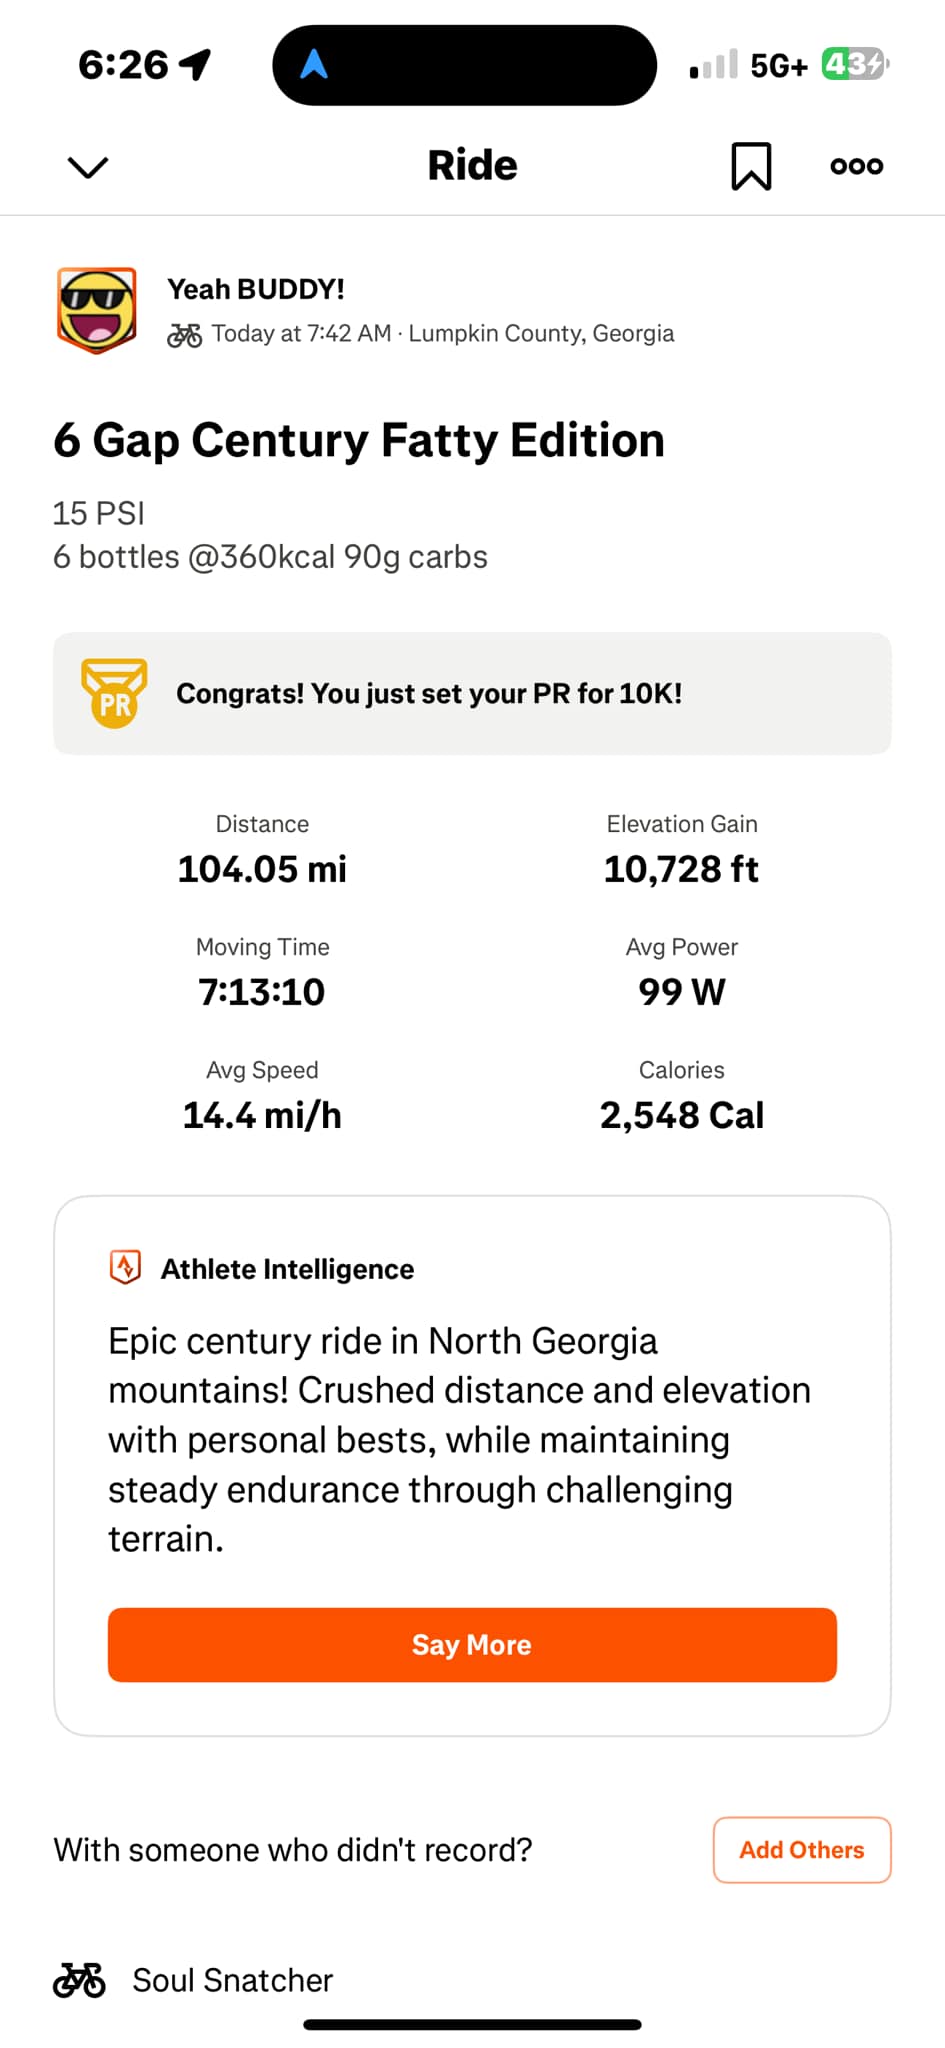This screenshot has width=945, height=2048.
Task: Tap the cellular signal strength bars
Action: [713, 65]
